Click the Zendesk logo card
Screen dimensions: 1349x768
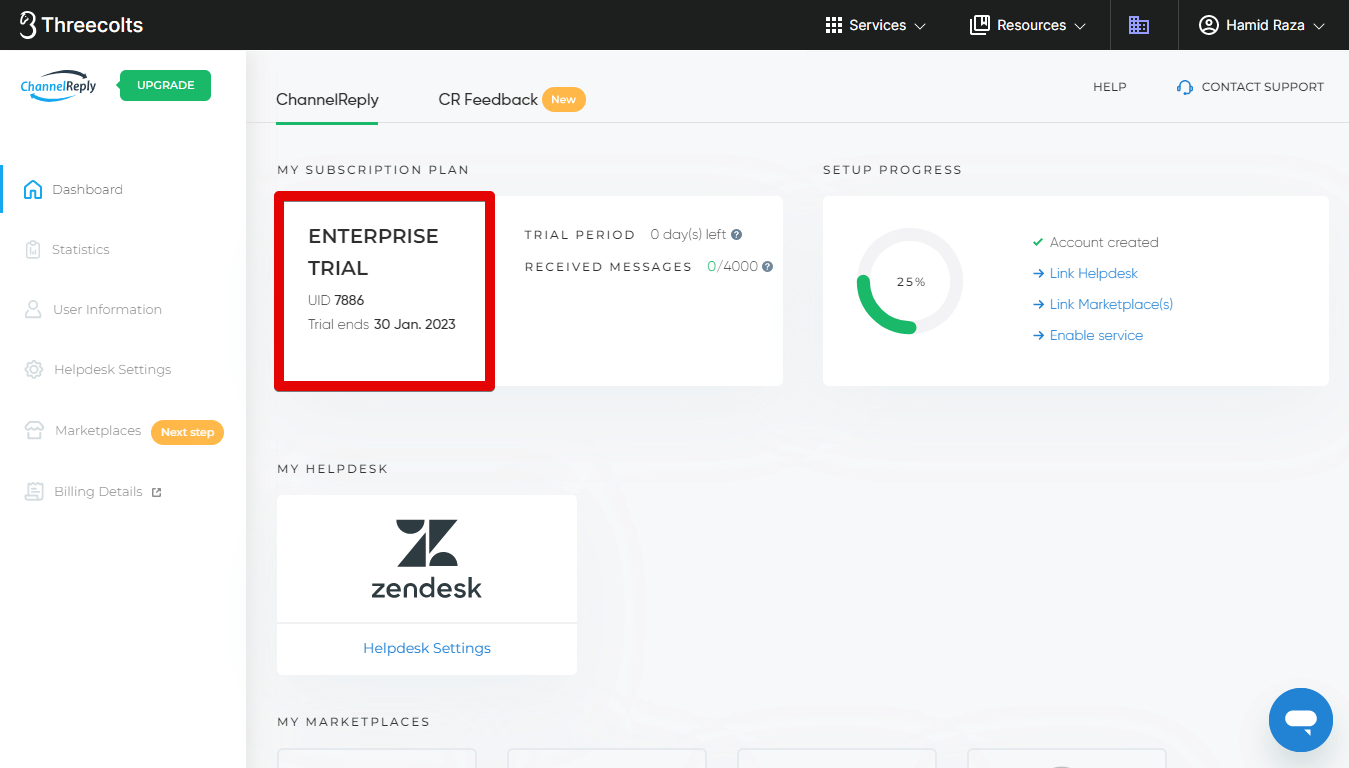coord(427,559)
